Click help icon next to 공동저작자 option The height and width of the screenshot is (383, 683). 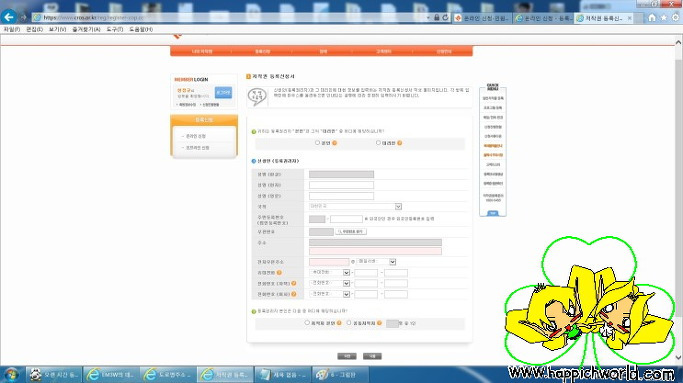[x=379, y=323]
